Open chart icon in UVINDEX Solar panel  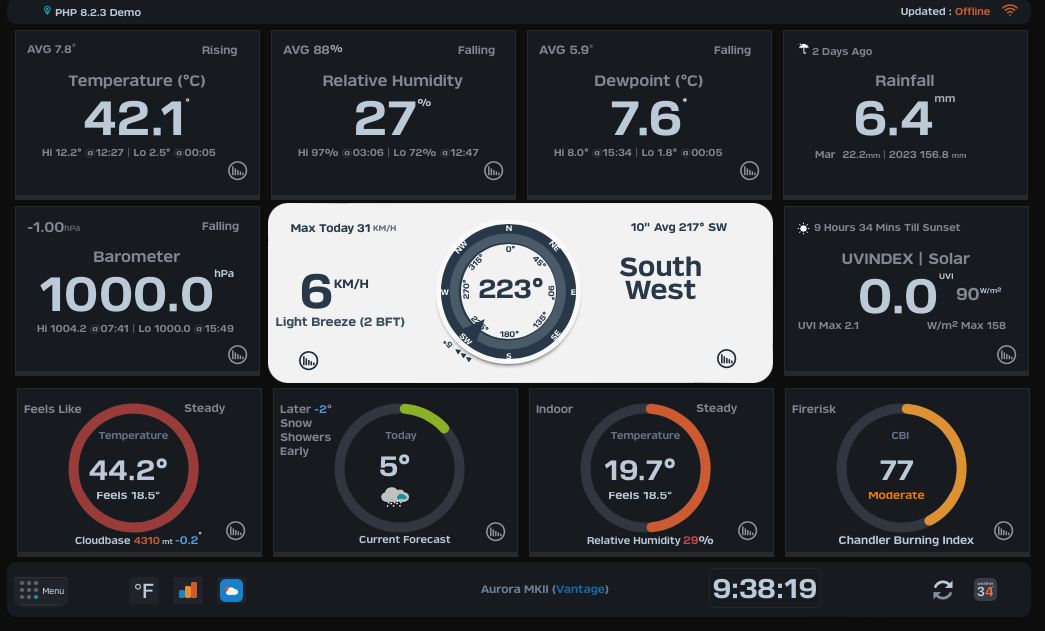click(1006, 354)
